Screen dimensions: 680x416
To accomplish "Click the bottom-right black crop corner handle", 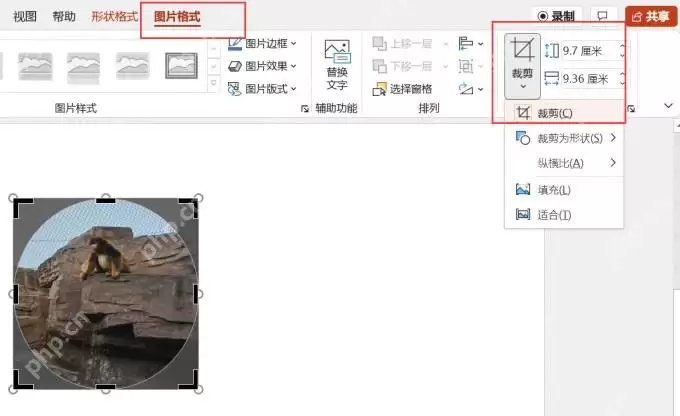I will coord(191,381).
